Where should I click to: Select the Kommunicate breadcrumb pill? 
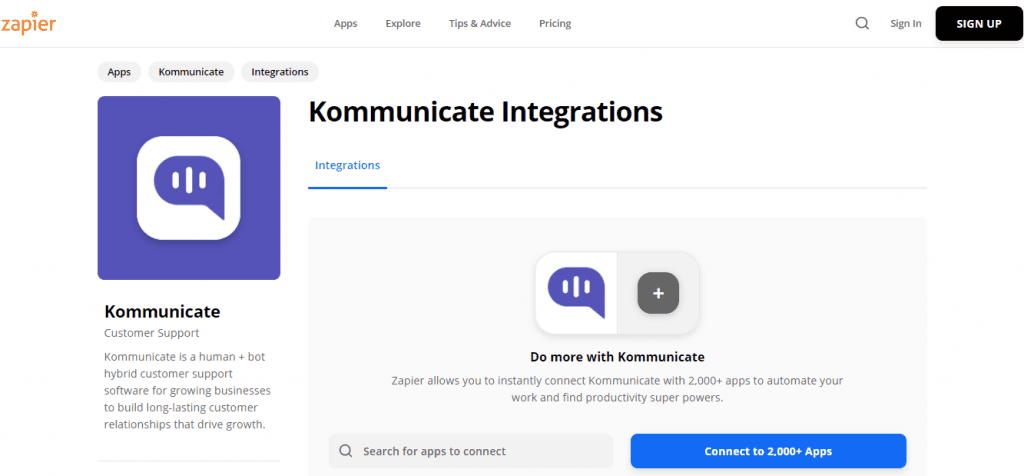tap(191, 72)
